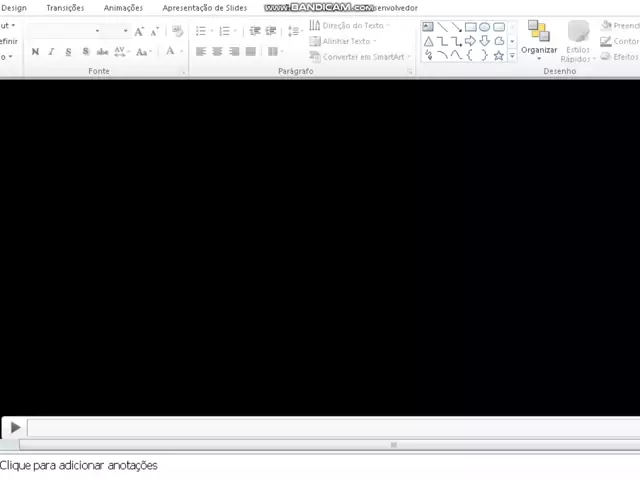Viewport: 640px width, 480px height.
Task: Click Alinhar Texto button
Action: pyautogui.click(x=342, y=41)
